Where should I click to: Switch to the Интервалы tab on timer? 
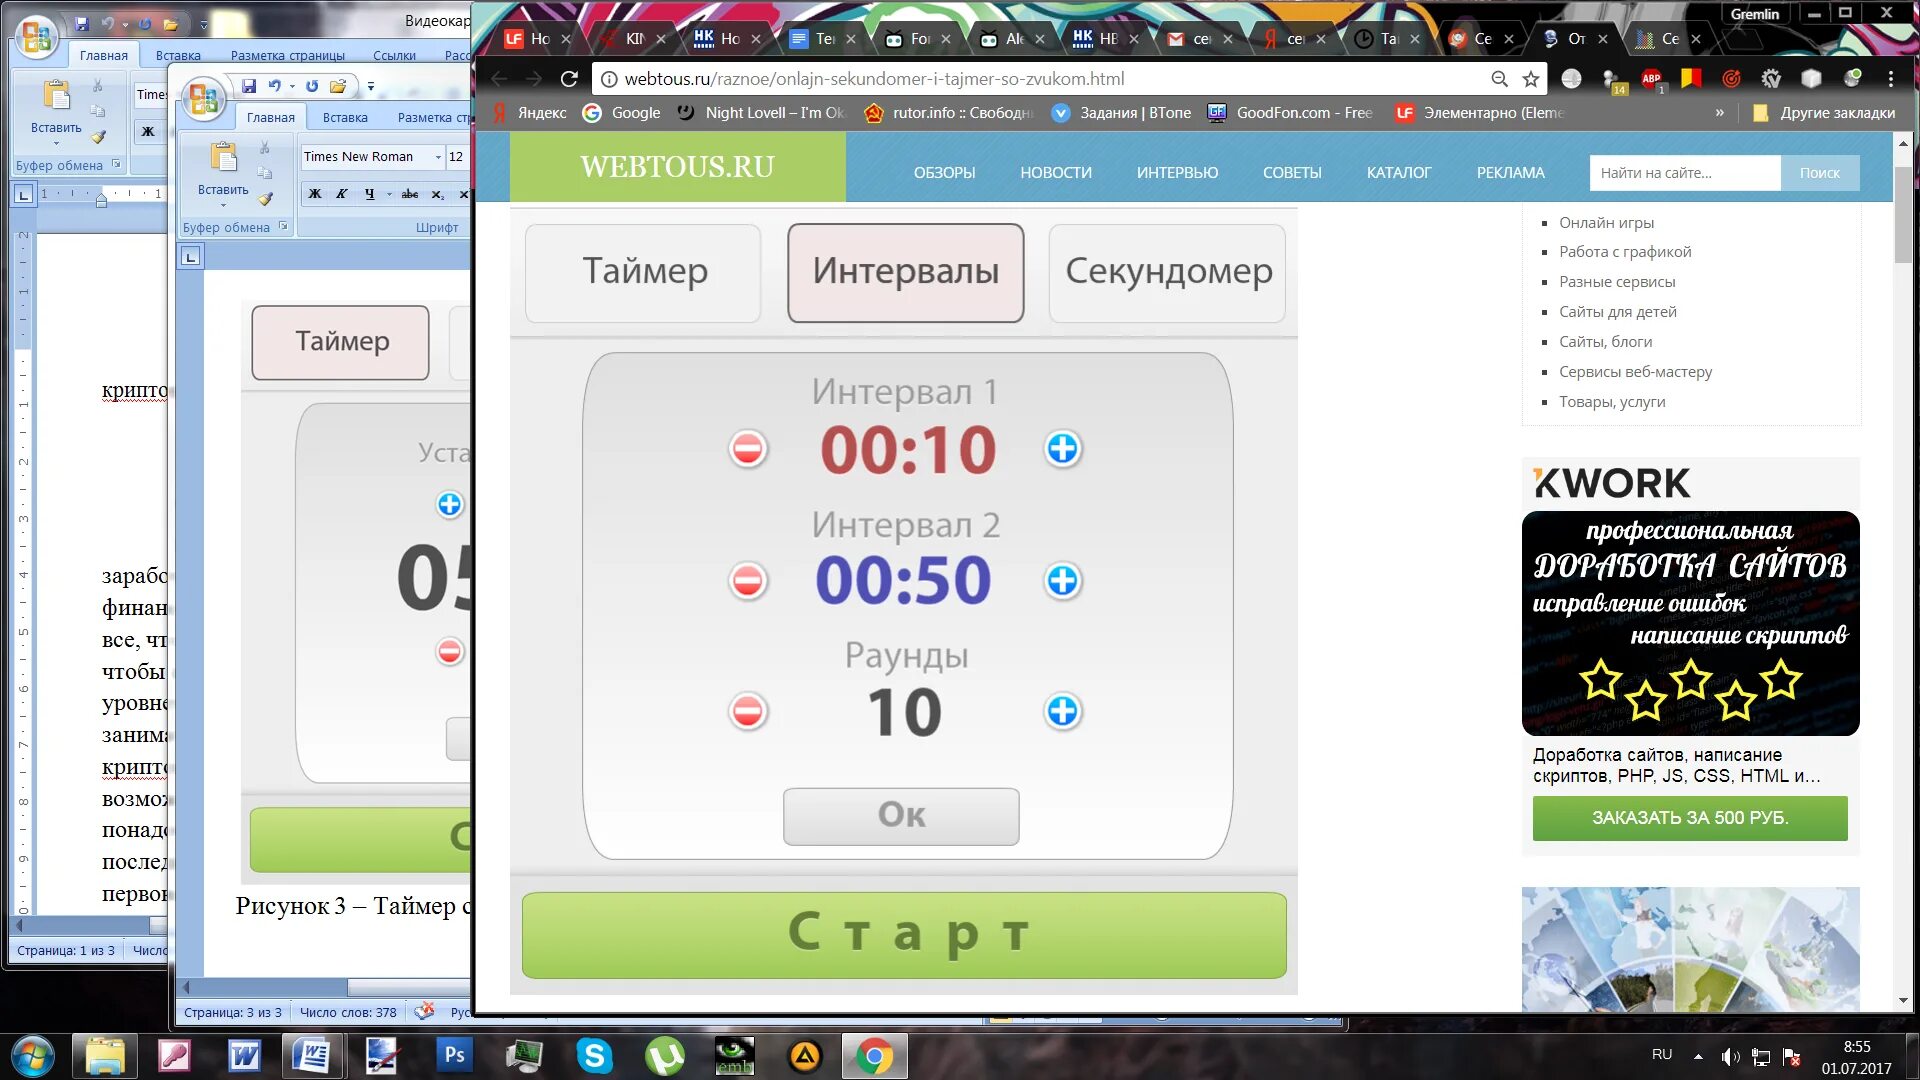pyautogui.click(x=906, y=272)
